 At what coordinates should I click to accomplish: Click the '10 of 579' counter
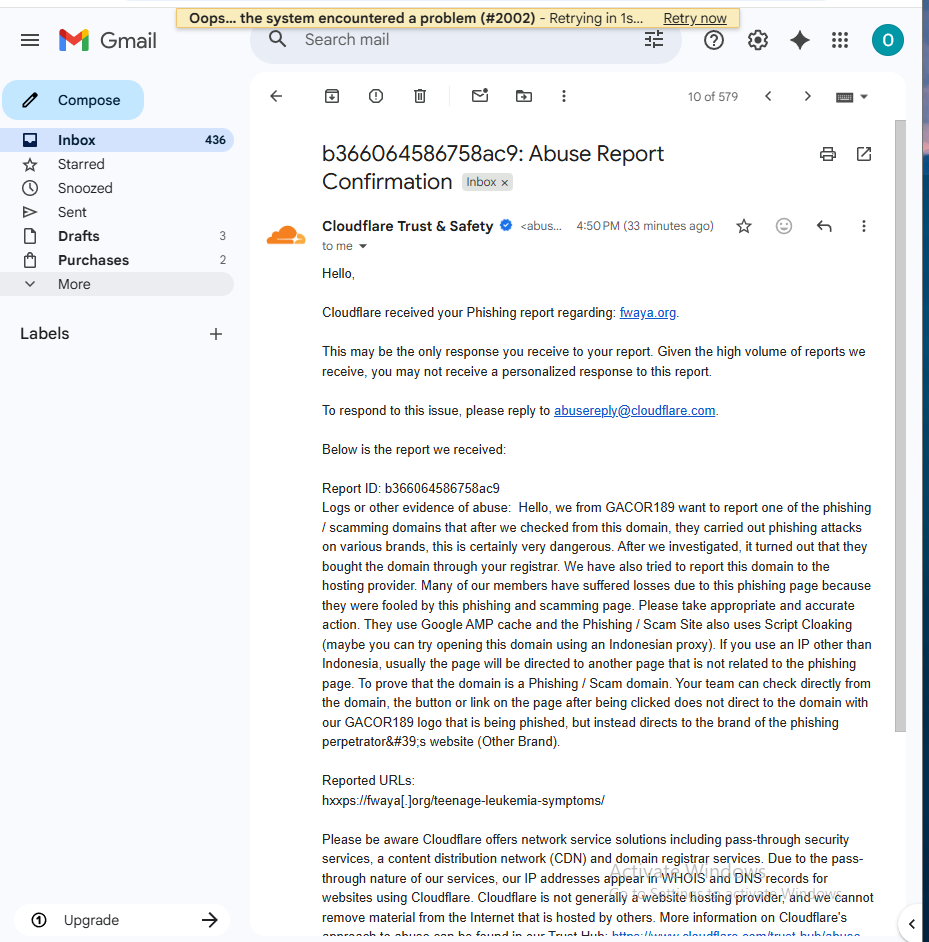[x=713, y=97]
